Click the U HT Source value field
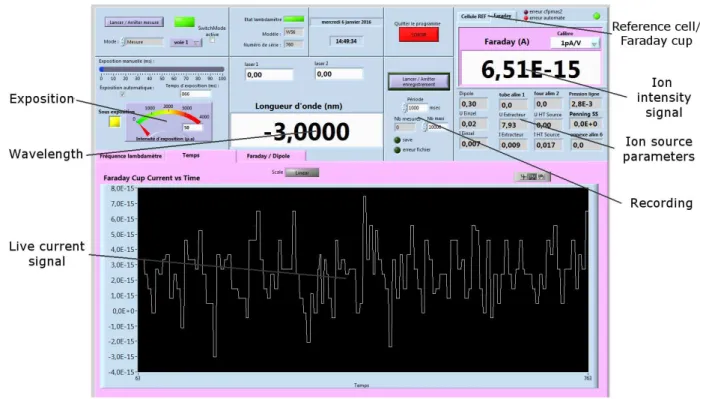Image resolution: width=703 pixels, height=399 pixels. [547, 125]
